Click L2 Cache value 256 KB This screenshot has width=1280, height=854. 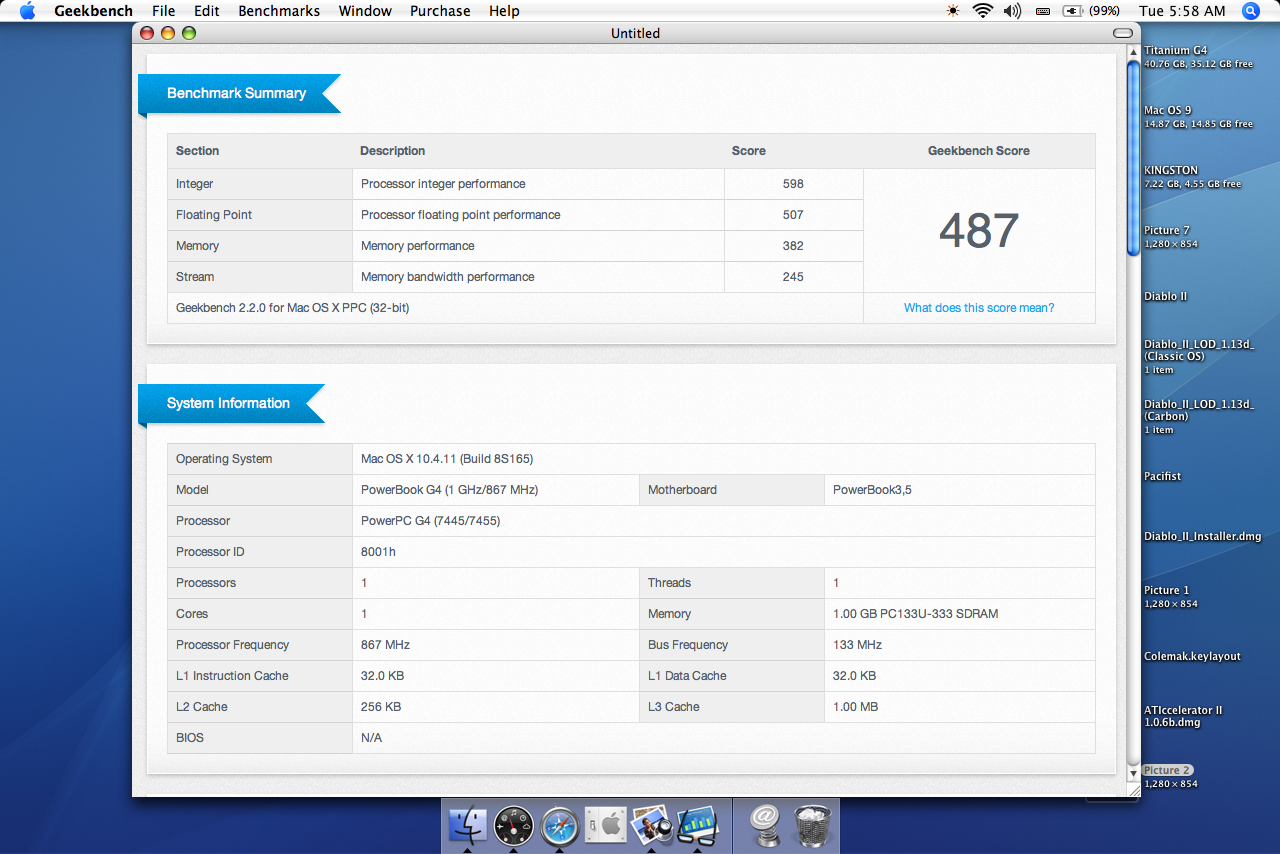pyautogui.click(x=381, y=707)
